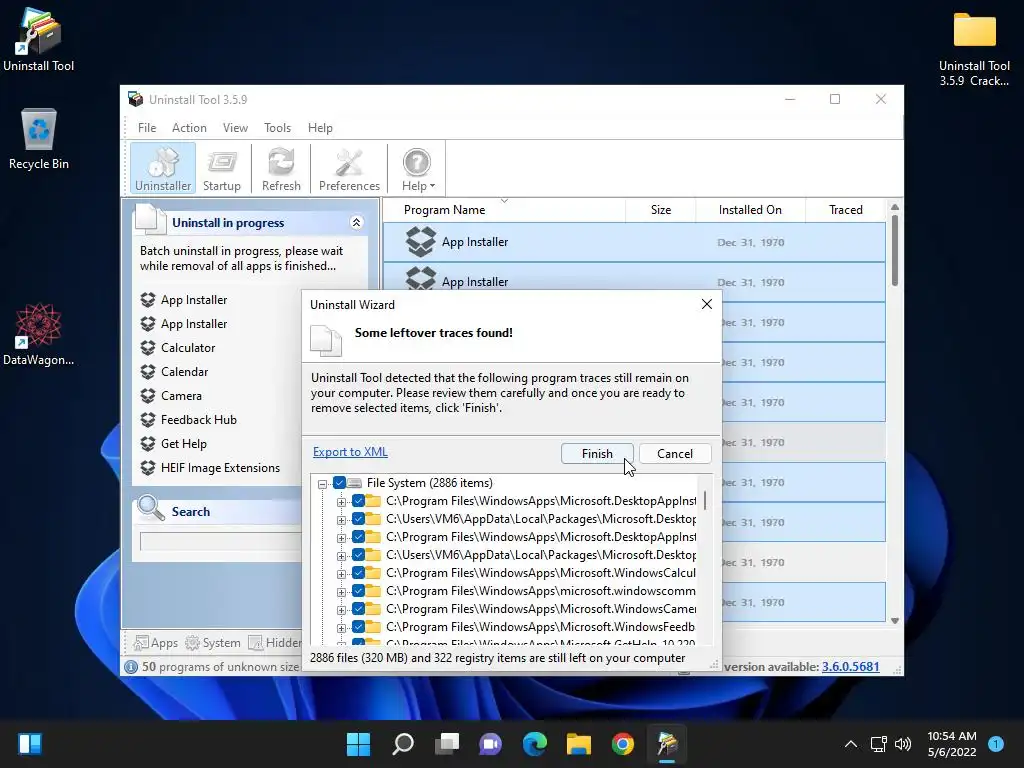Open the Tools menu

tap(277, 128)
